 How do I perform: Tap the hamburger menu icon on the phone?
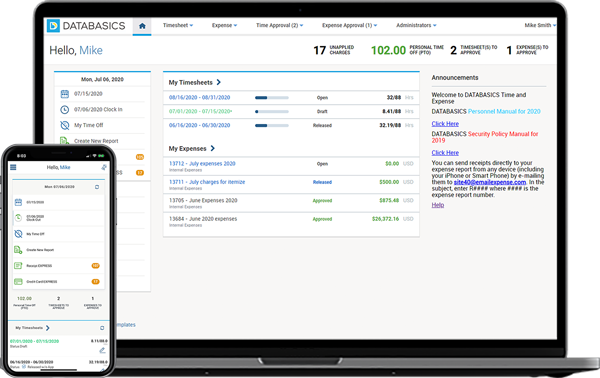click(13, 167)
